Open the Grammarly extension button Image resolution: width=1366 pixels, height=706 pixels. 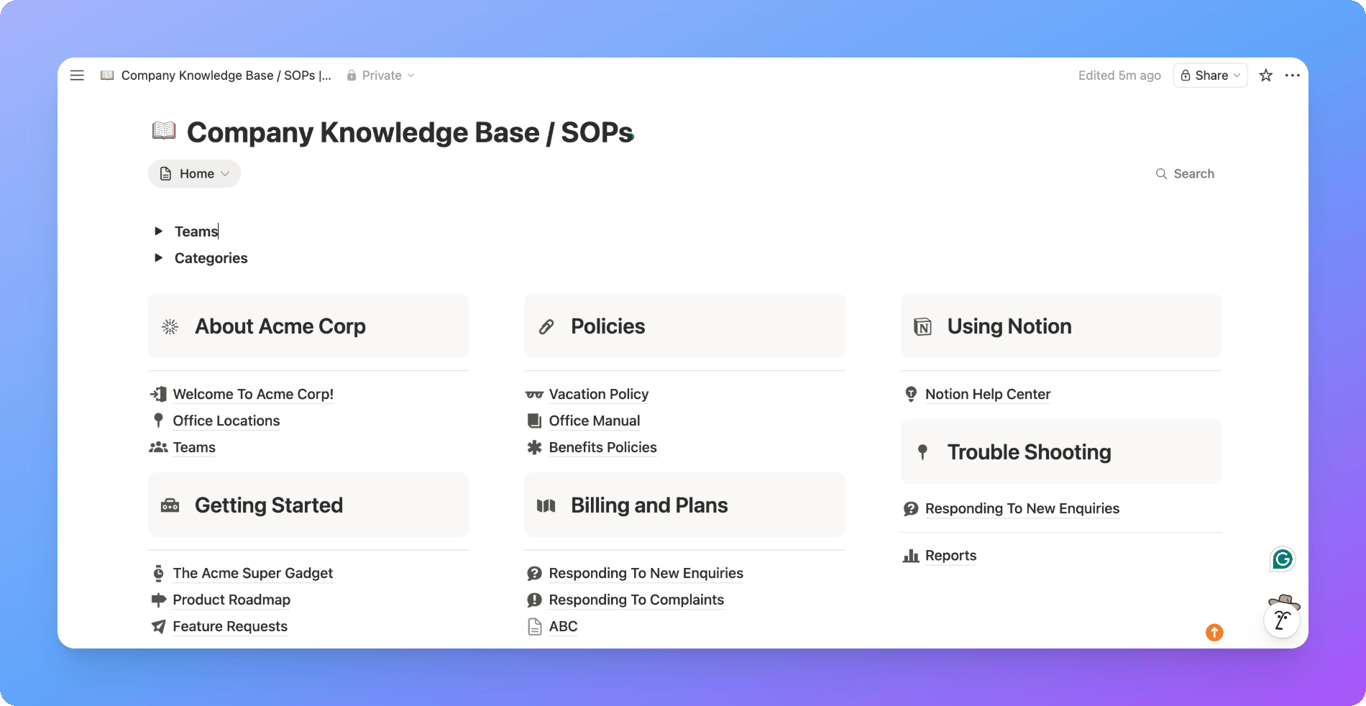click(1282, 559)
